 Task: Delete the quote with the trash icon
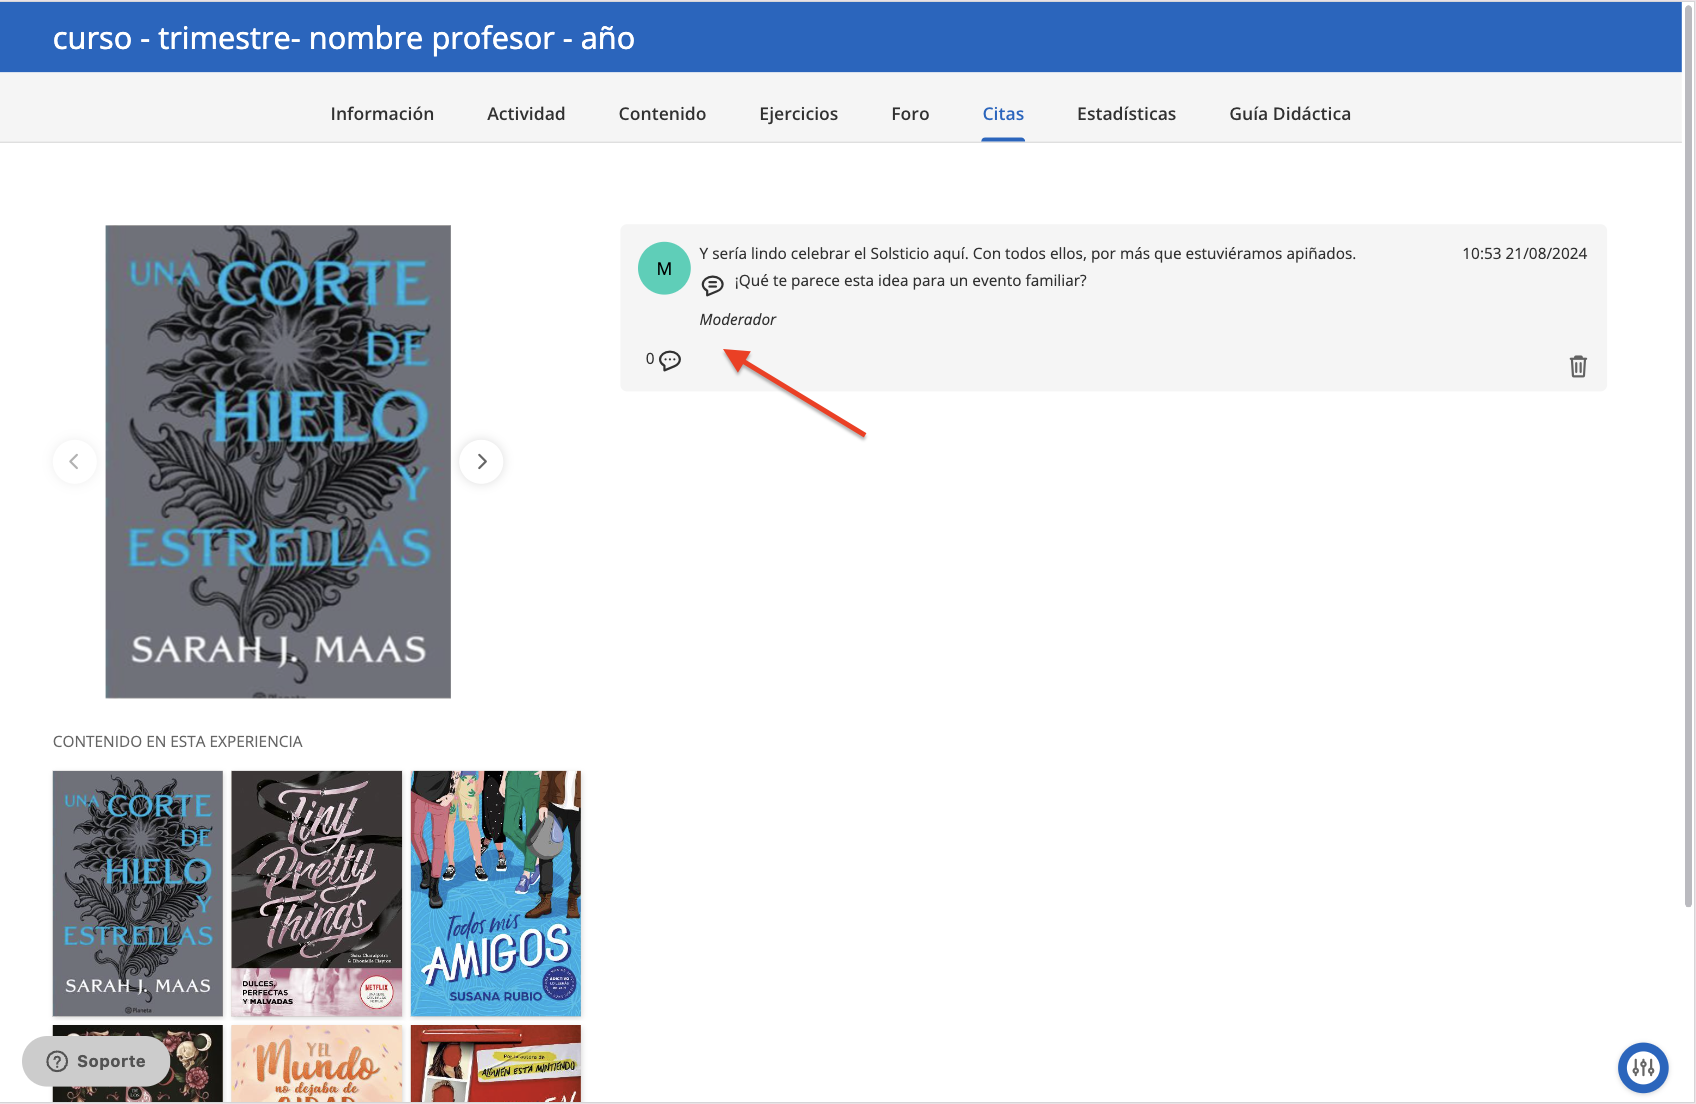[x=1578, y=366]
